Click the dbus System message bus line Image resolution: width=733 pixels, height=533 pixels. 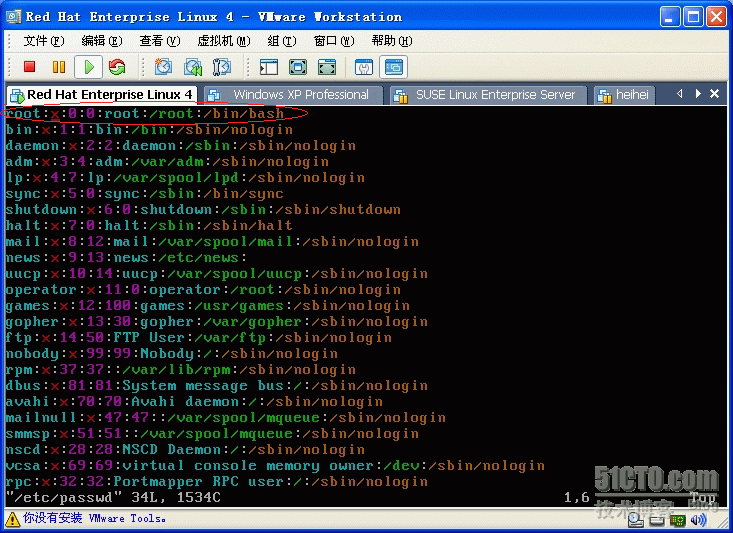coord(216,386)
